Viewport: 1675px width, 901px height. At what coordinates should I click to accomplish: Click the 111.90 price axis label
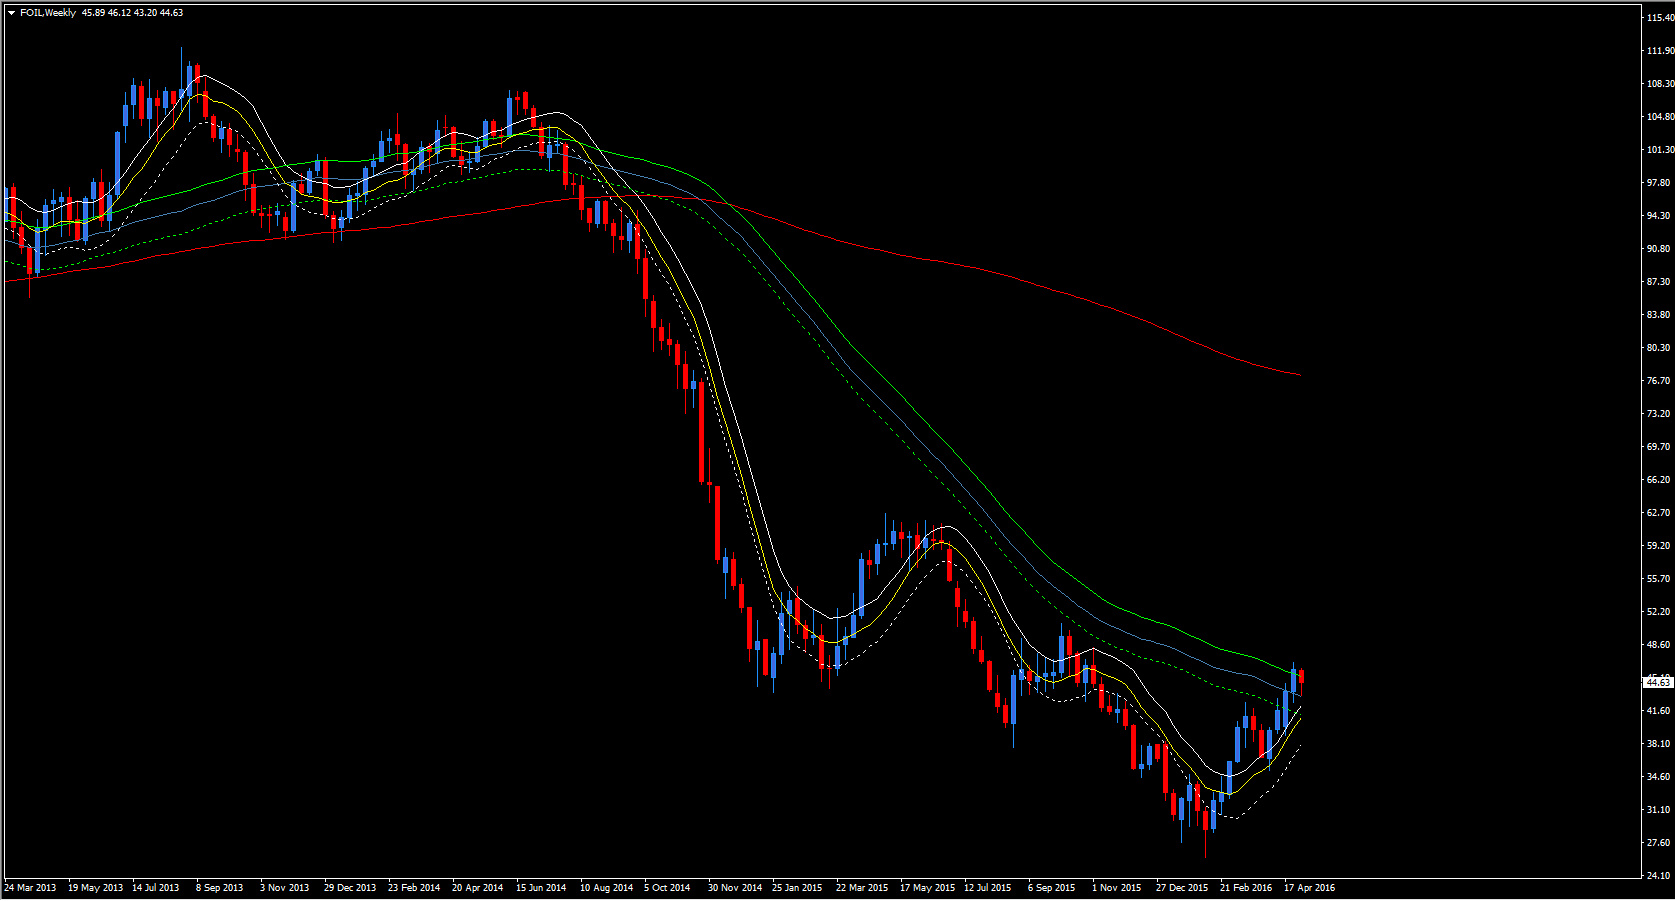pyautogui.click(x=1659, y=51)
